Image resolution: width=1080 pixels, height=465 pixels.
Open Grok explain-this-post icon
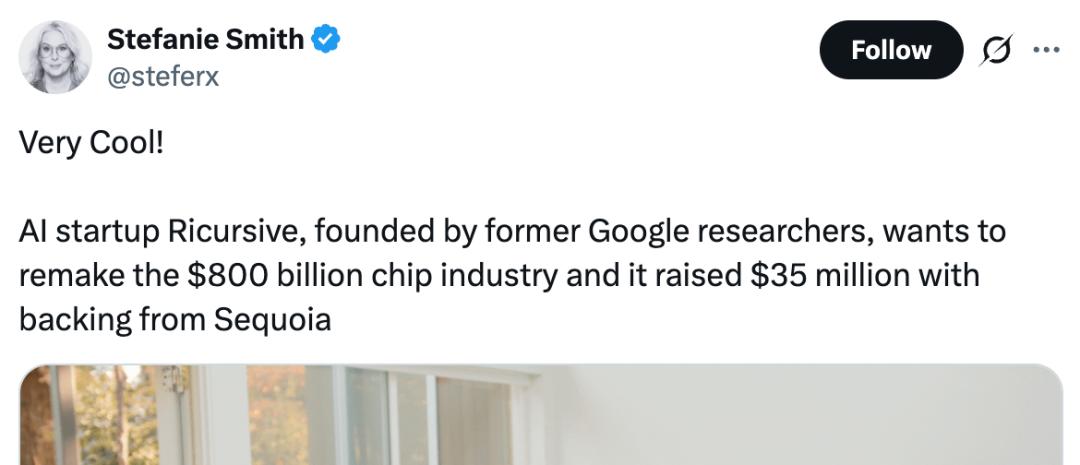[x=996, y=51]
